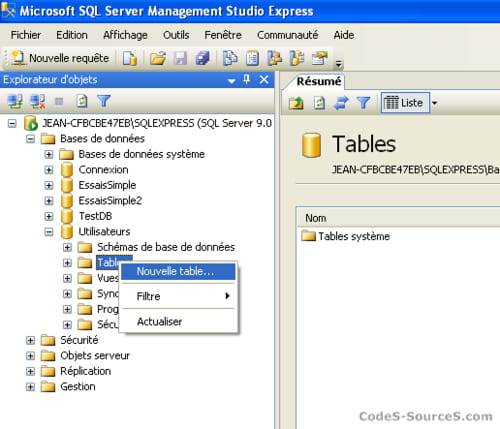
Task: Select Schémas de base de données item
Action: (166, 247)
